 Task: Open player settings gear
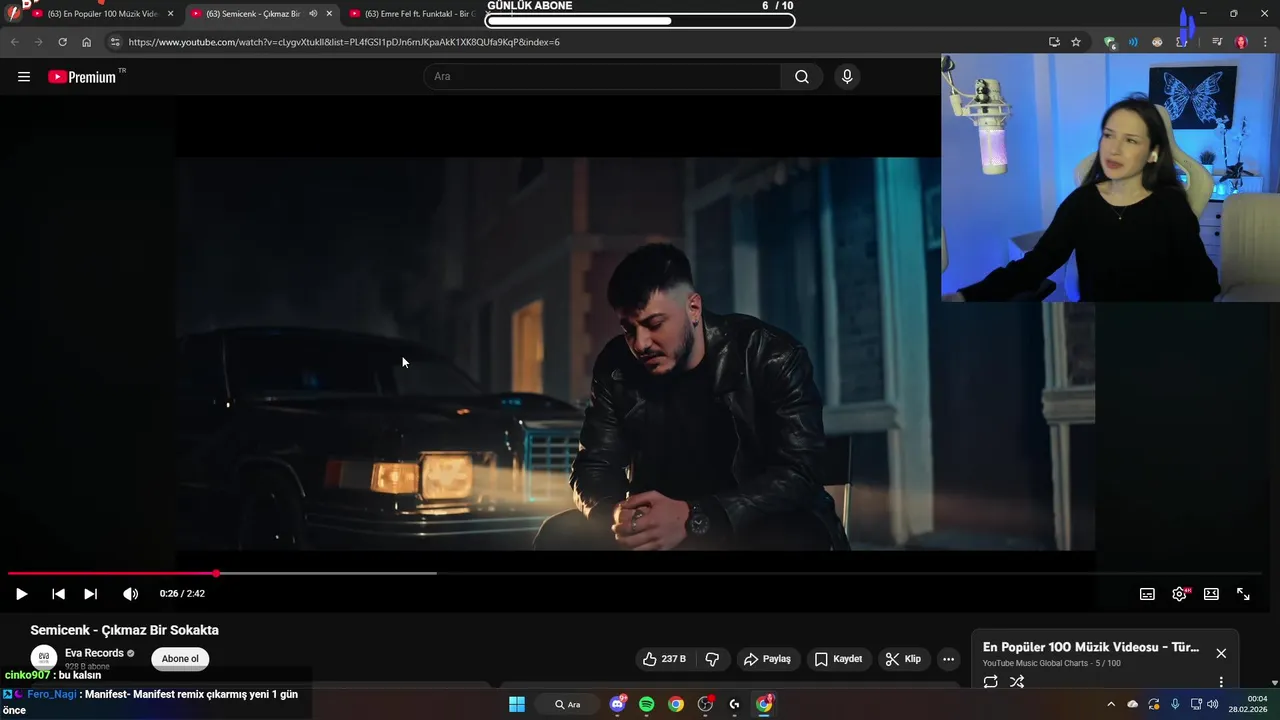(1180, 594)
